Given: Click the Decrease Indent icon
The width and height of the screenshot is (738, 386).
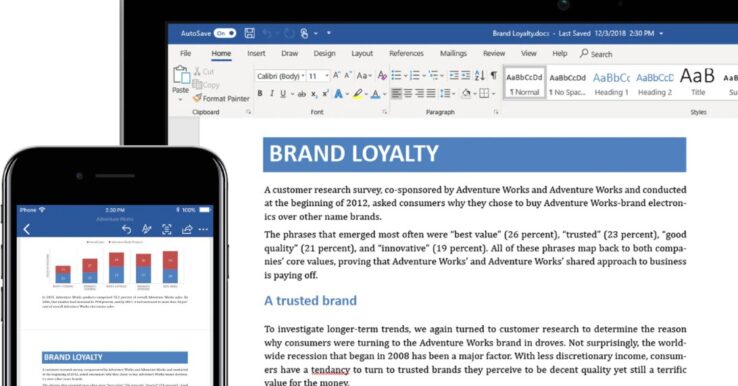Looking at the screenshot, I should point(454,75).
